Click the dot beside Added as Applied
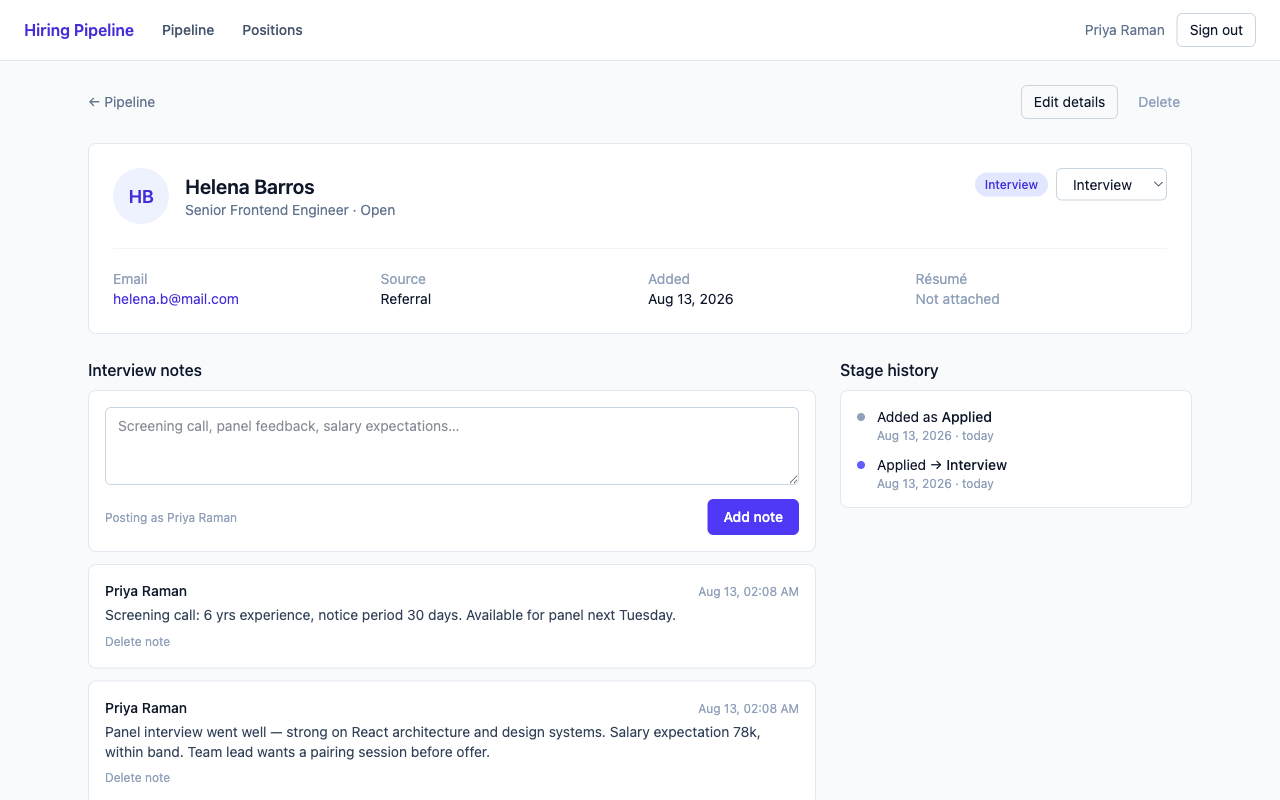 [x=861, y=417]
